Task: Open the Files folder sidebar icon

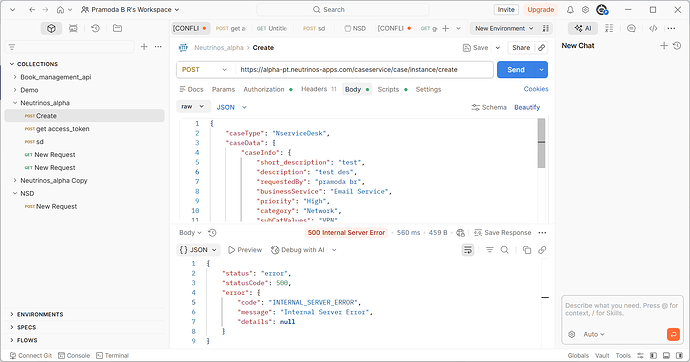Action: tap(117, 29)
